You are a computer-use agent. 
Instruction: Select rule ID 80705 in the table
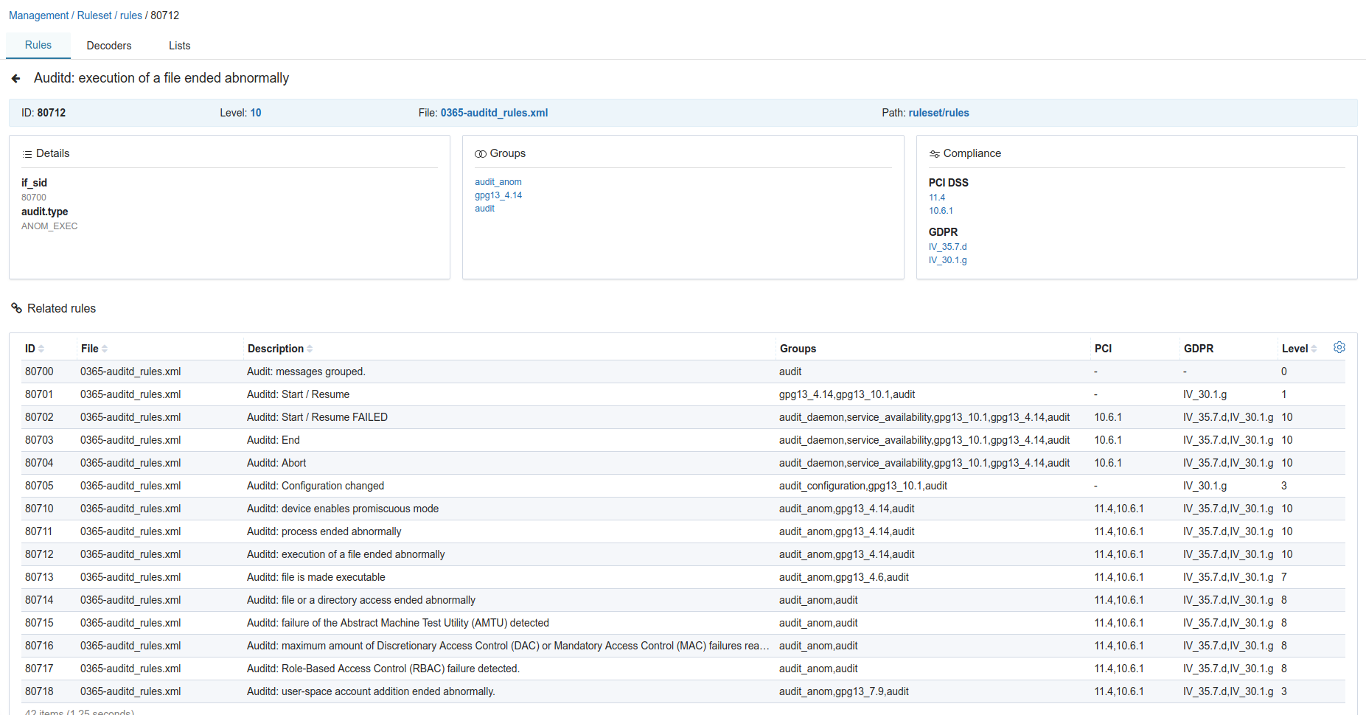[39, 486]
